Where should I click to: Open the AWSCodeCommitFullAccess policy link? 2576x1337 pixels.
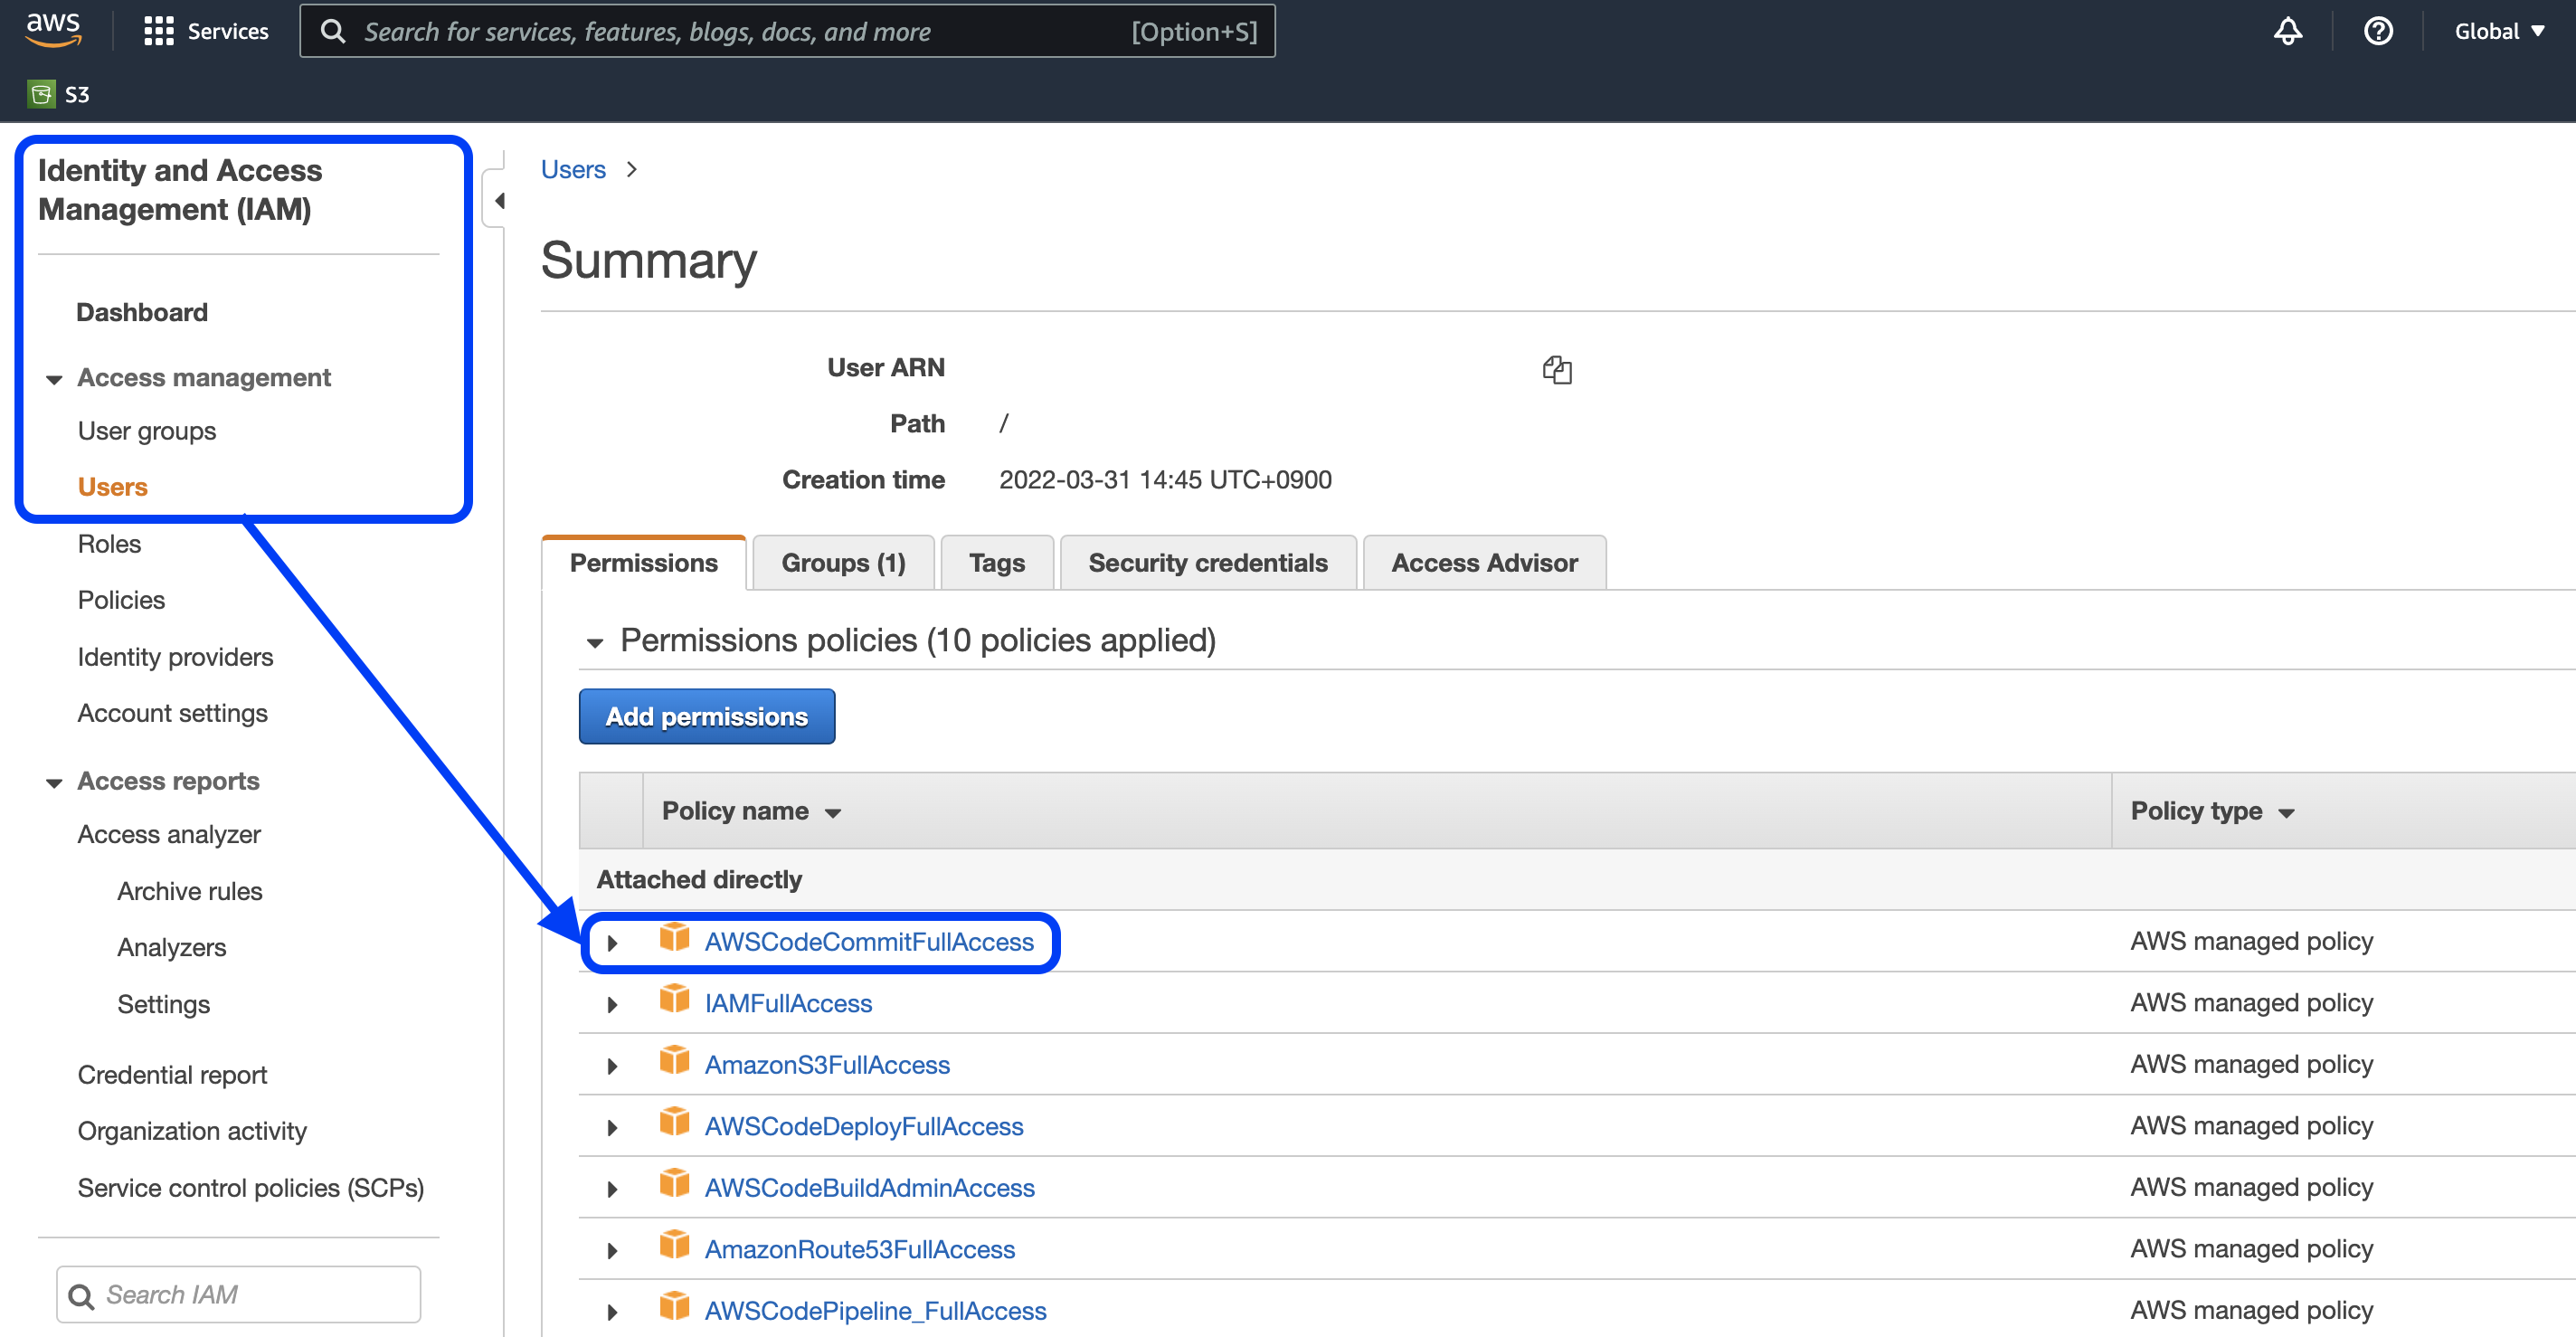tap(869, 942)
